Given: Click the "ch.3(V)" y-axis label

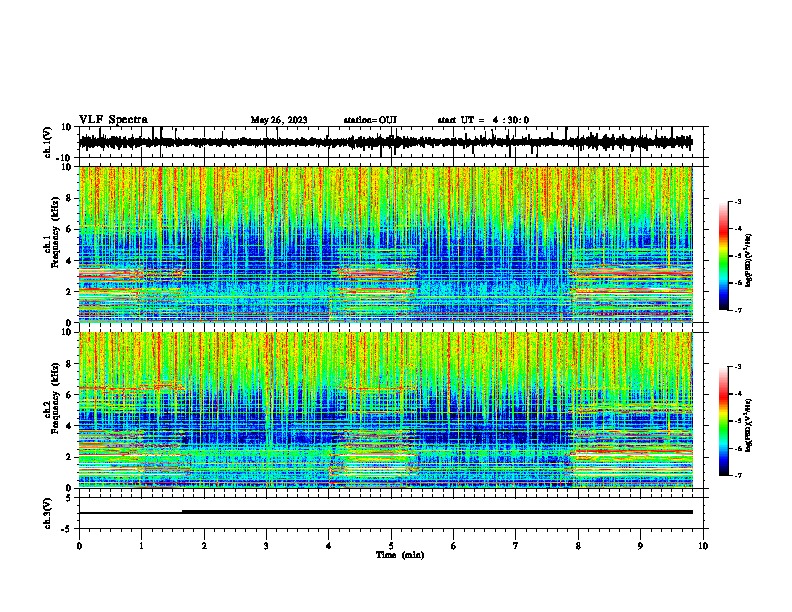Looking at the screenshot, I should [x=48, y=513].
